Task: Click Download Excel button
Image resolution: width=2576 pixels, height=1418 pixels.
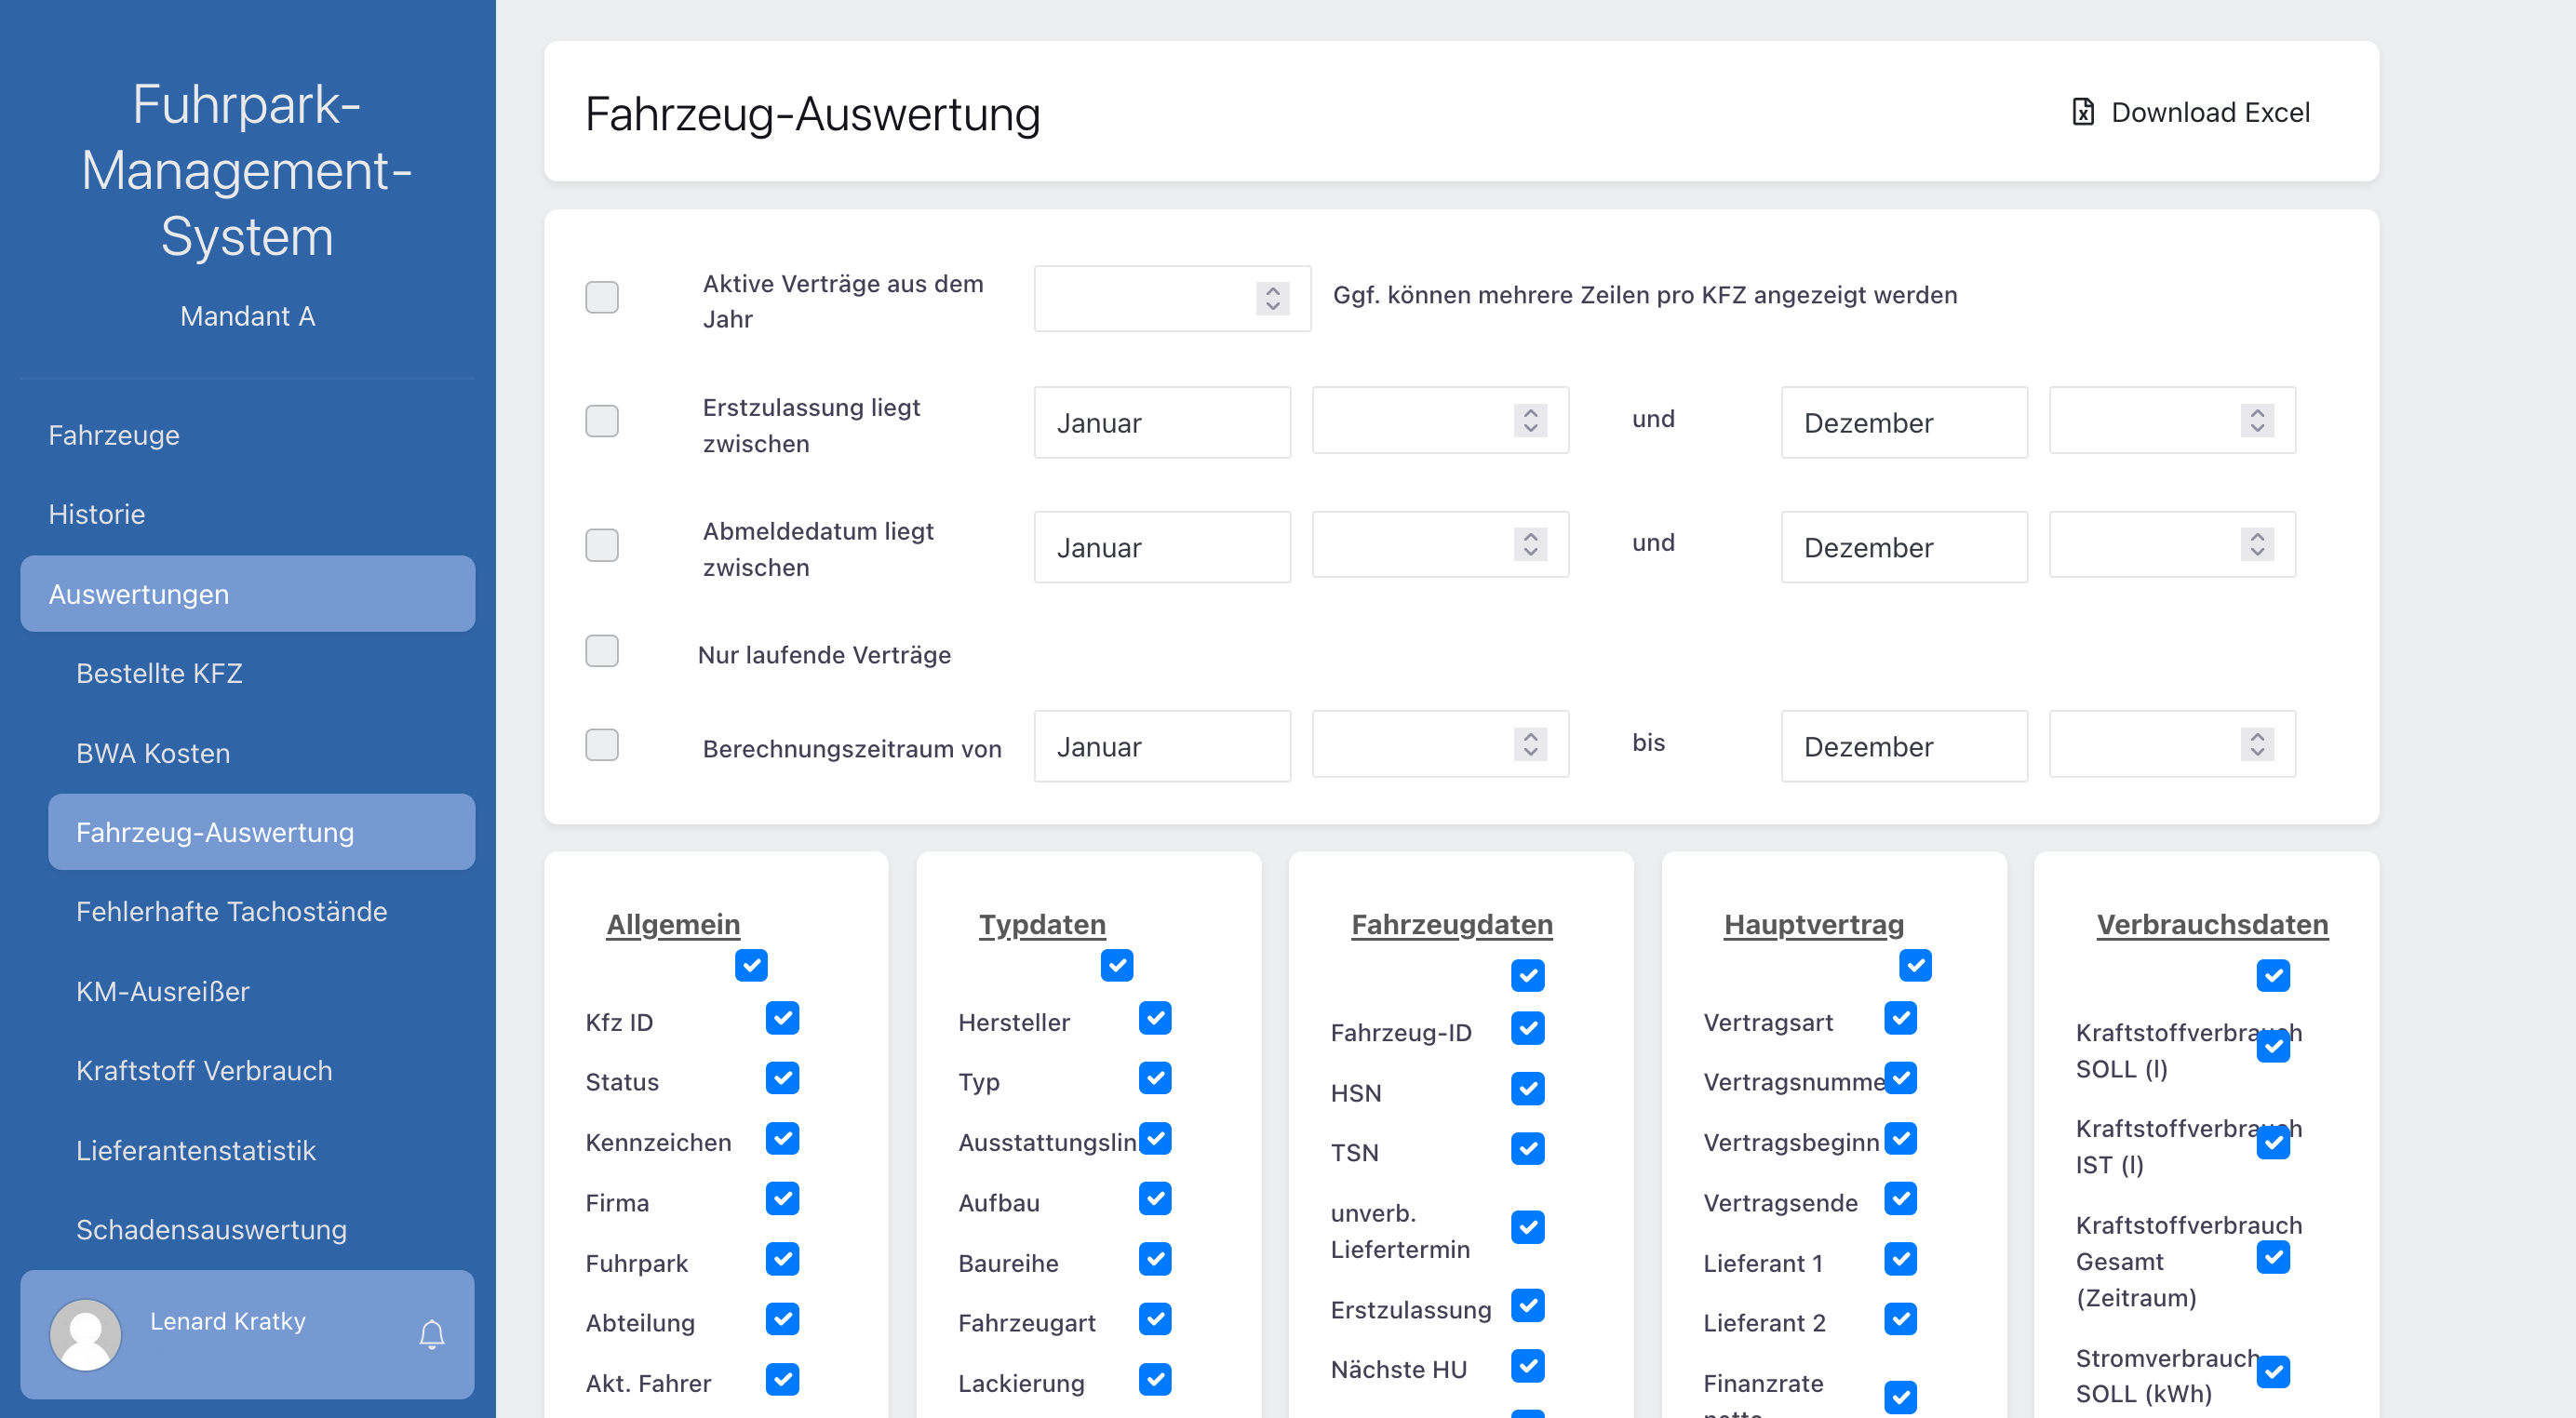Action: [2191, 112]
